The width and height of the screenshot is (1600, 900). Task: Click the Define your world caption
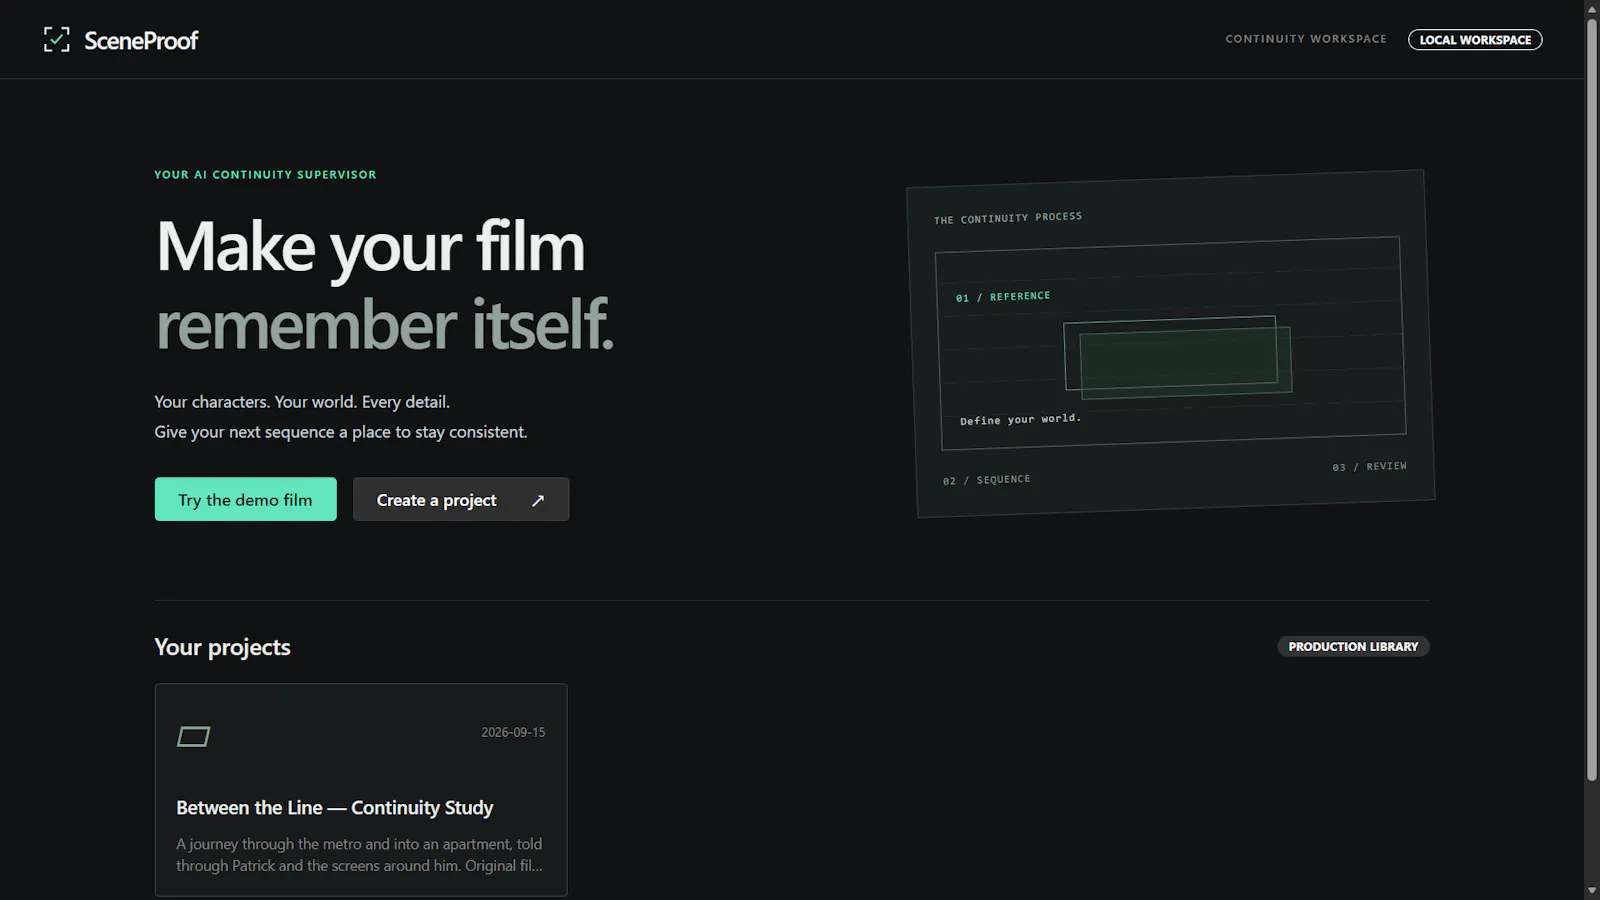pyautogui.click(x=1020, y=419)
